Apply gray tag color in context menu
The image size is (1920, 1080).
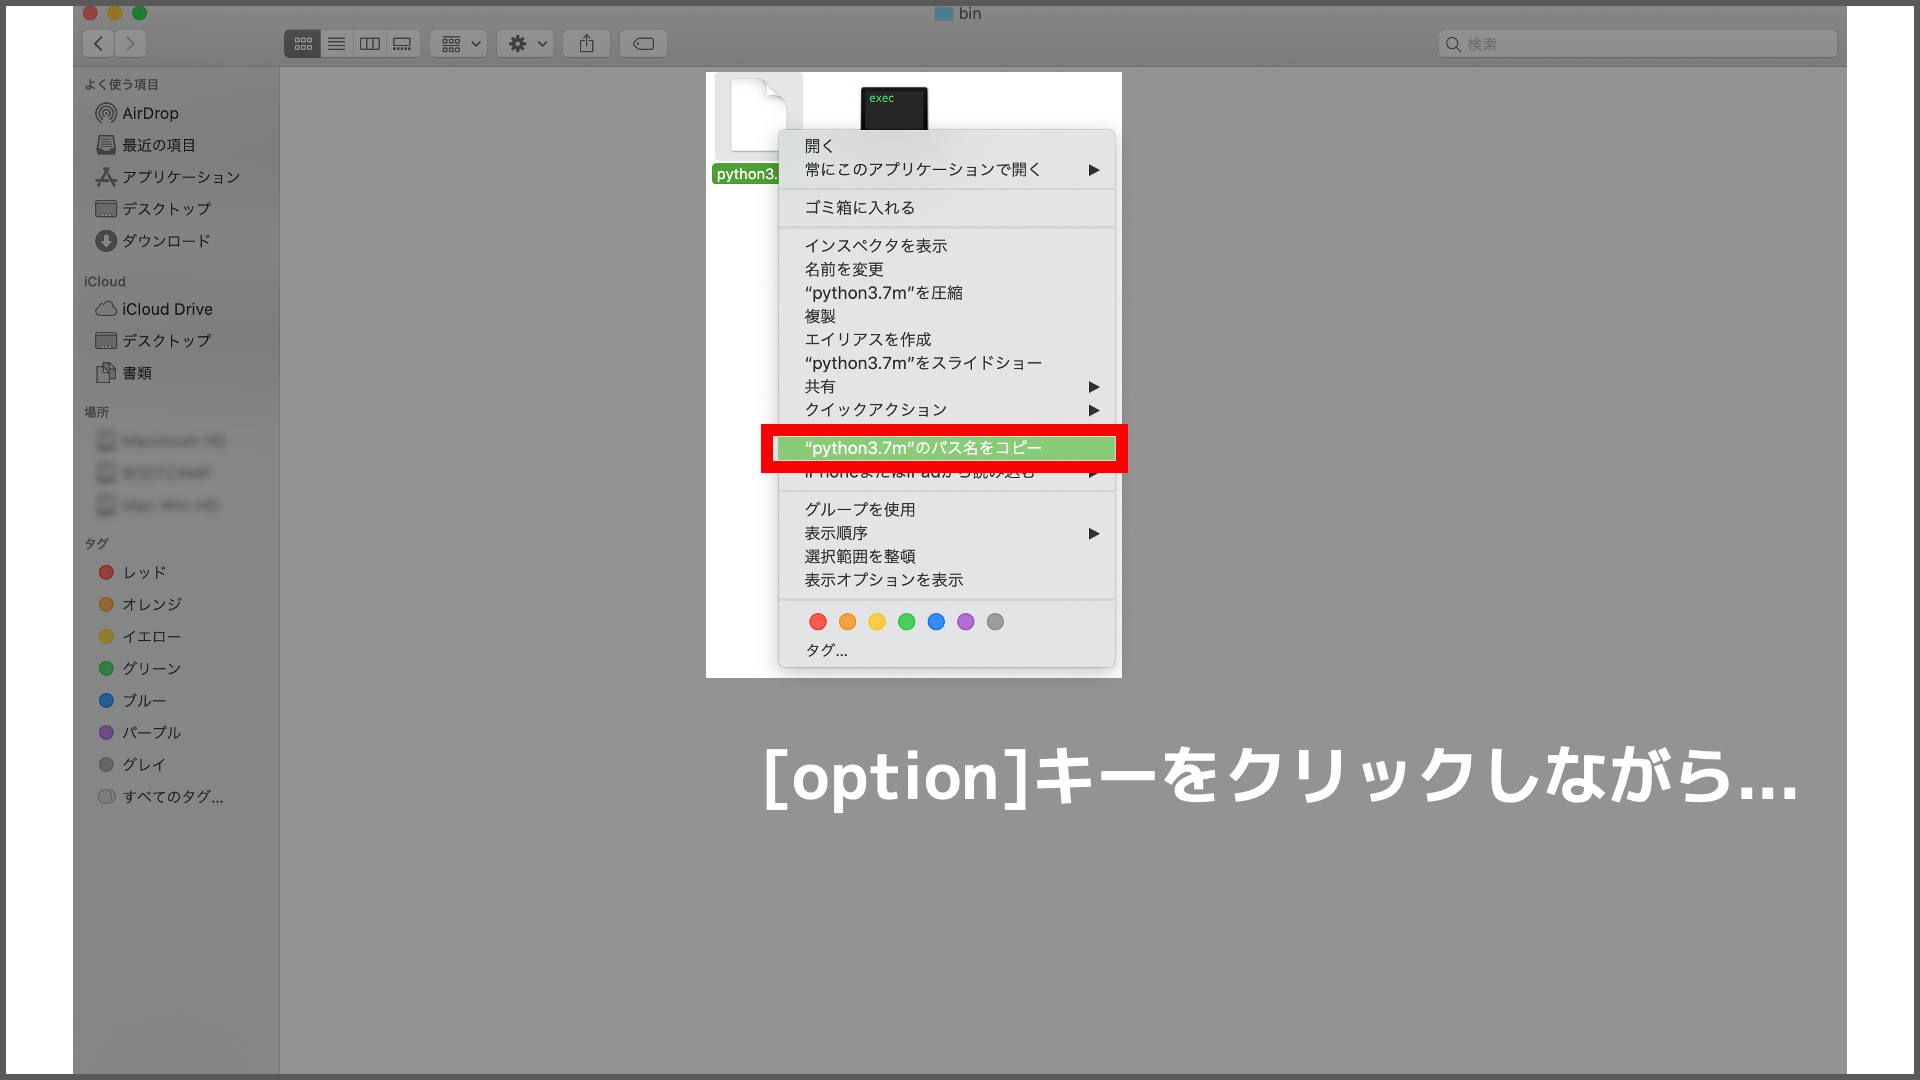tap(995, 622)
